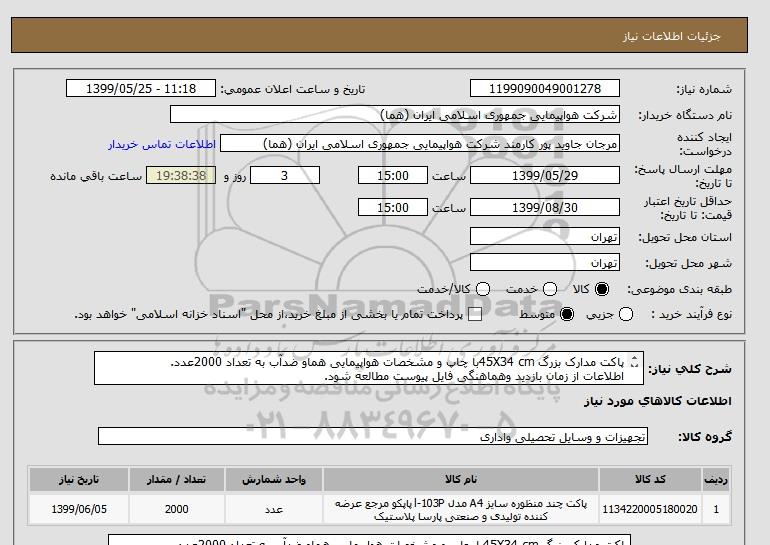Click the buyer organization name field

395,114
